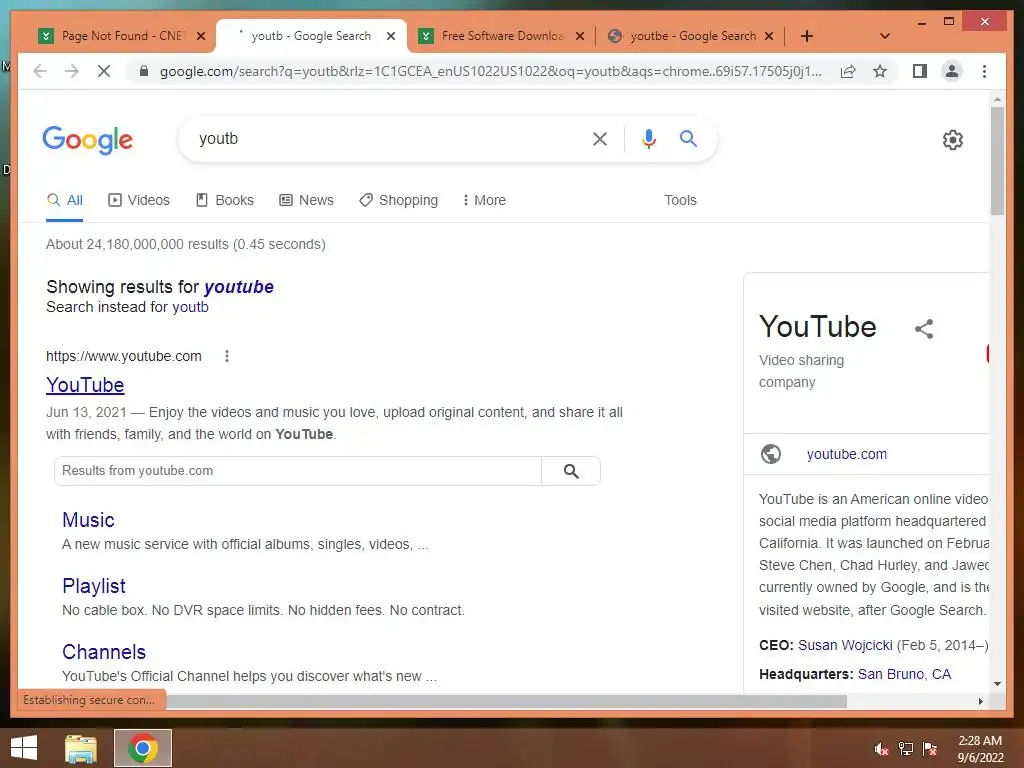Open the tab search dropdown arrow
1024x768 pixels.
pyautogui.click(x=885, y=36)
